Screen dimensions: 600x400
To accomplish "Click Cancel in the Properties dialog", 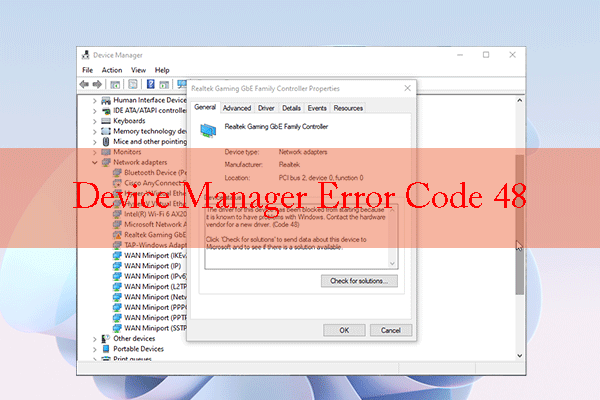I will pyautogui.click(x=391, y=330).
